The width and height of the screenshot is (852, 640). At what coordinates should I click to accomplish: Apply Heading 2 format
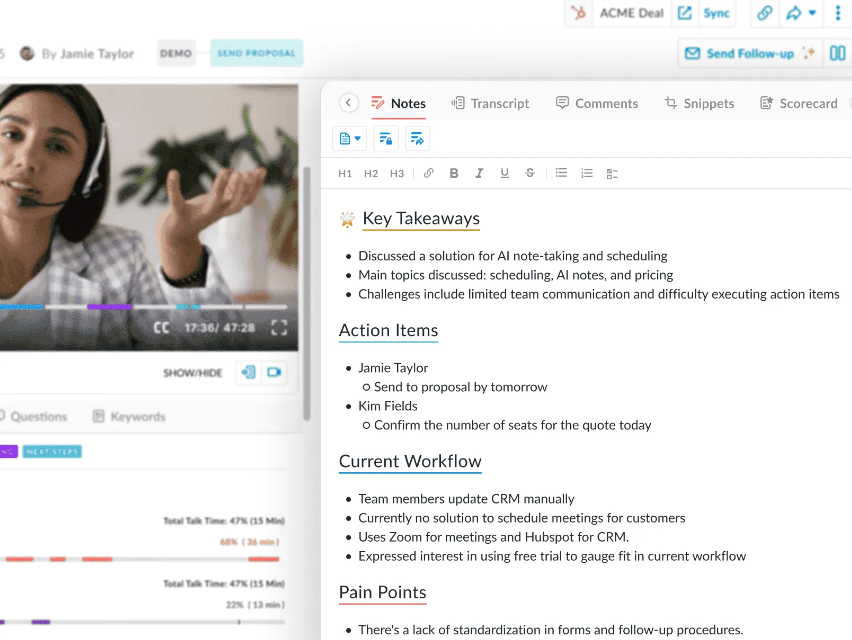point(371,173)
